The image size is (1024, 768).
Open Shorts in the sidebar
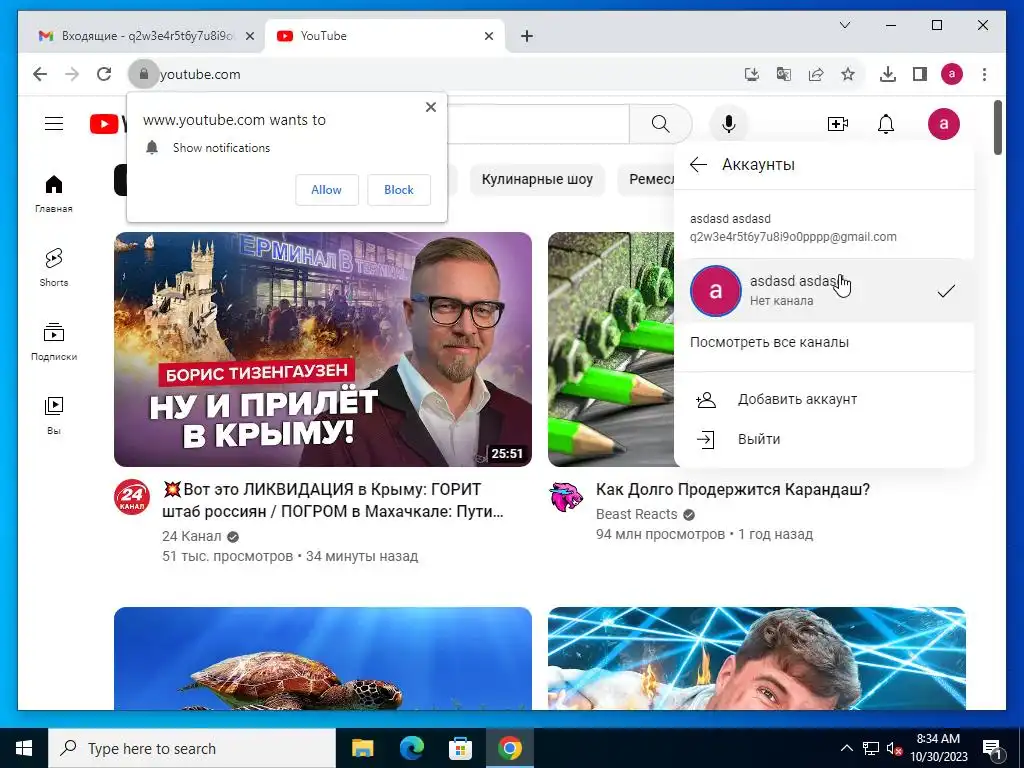[x=54, y=268]
